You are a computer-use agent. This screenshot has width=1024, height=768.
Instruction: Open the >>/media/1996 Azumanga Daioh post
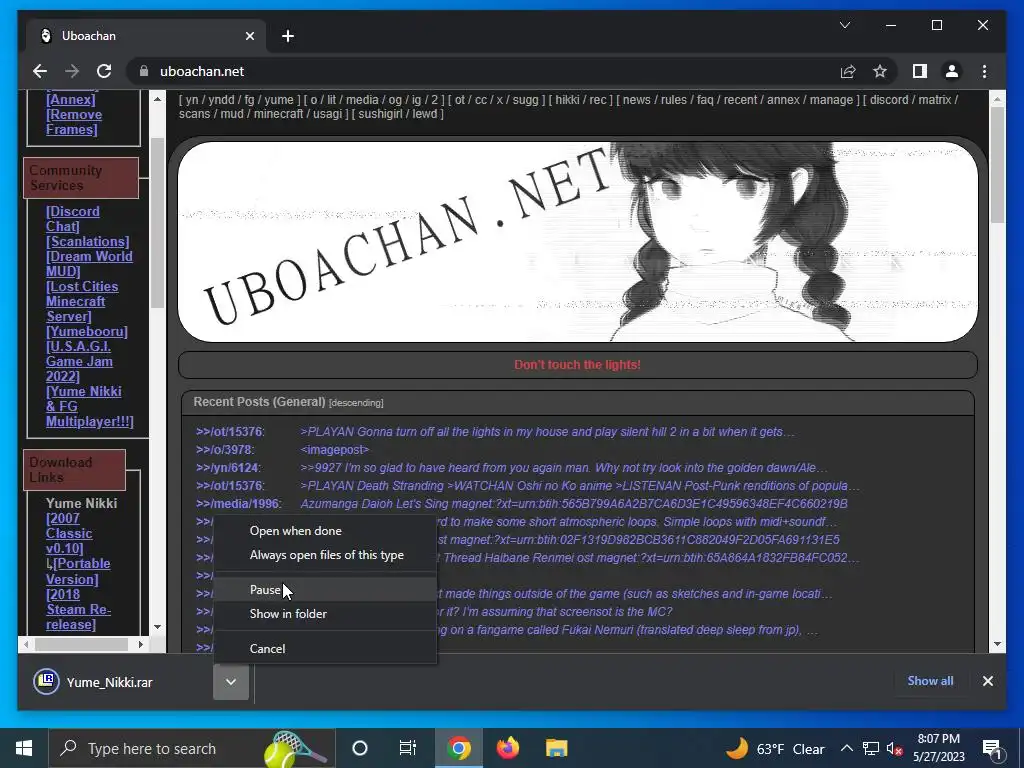238,504
